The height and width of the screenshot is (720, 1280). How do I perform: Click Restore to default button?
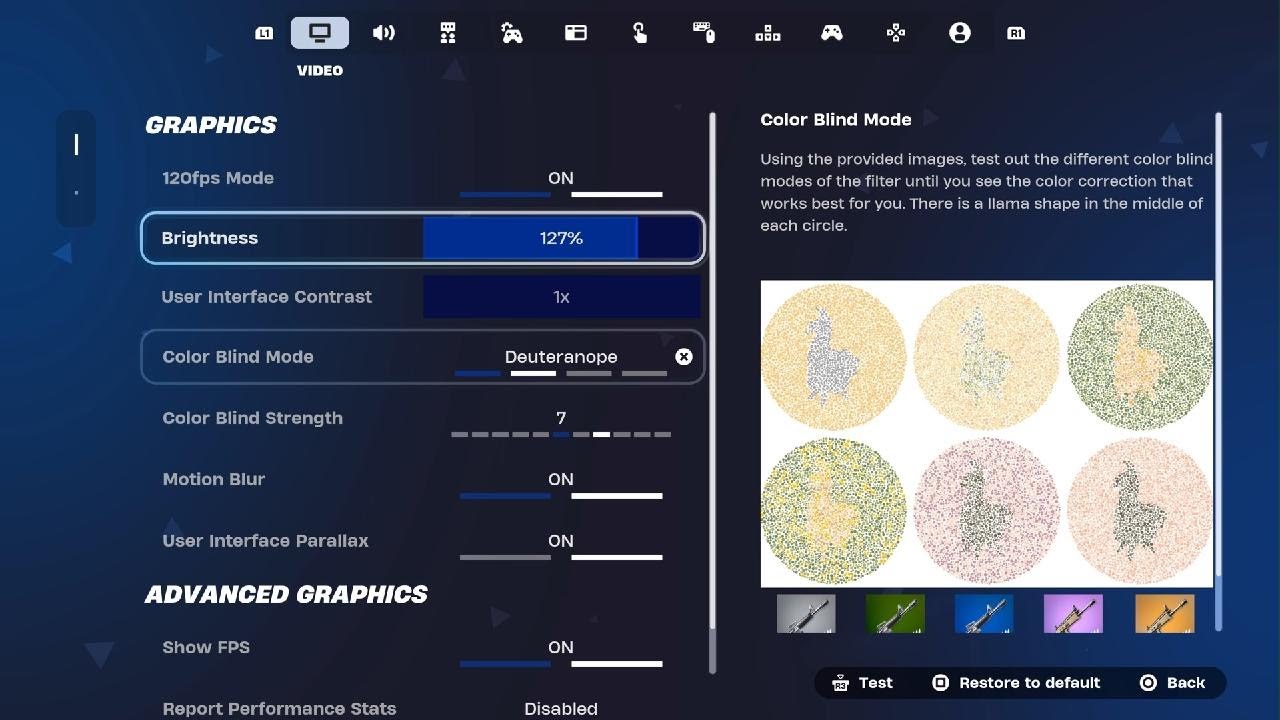coord(1016,683)
